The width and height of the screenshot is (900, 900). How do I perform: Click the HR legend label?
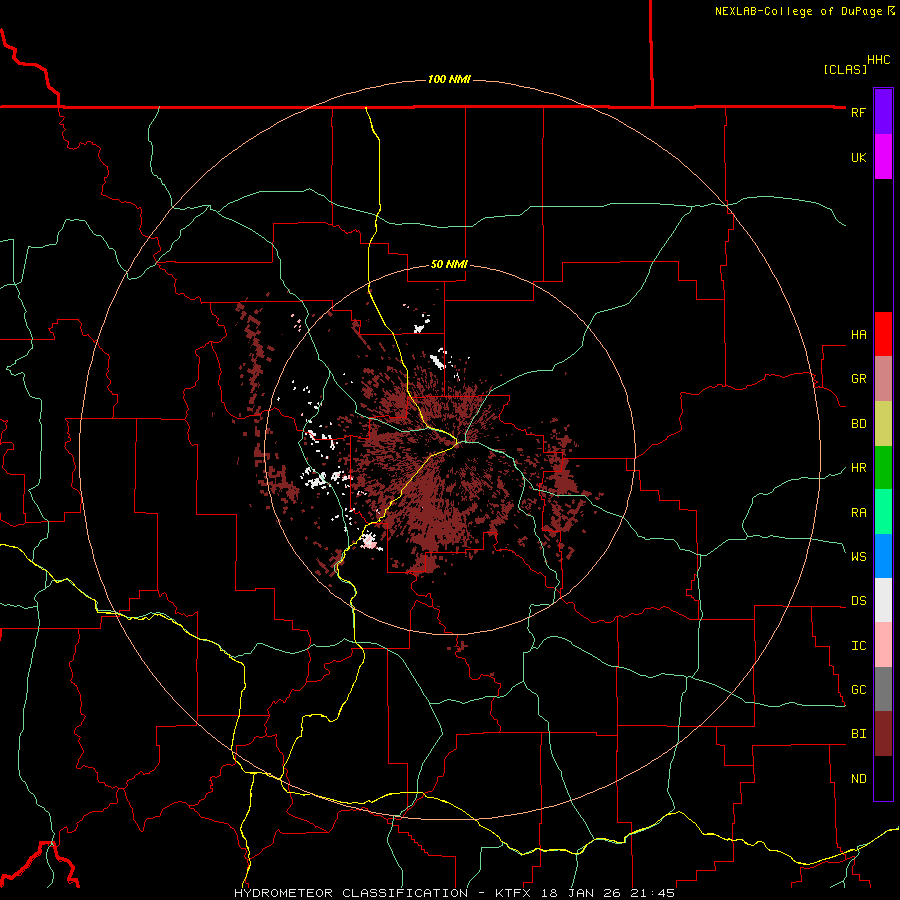coord(858,468)
